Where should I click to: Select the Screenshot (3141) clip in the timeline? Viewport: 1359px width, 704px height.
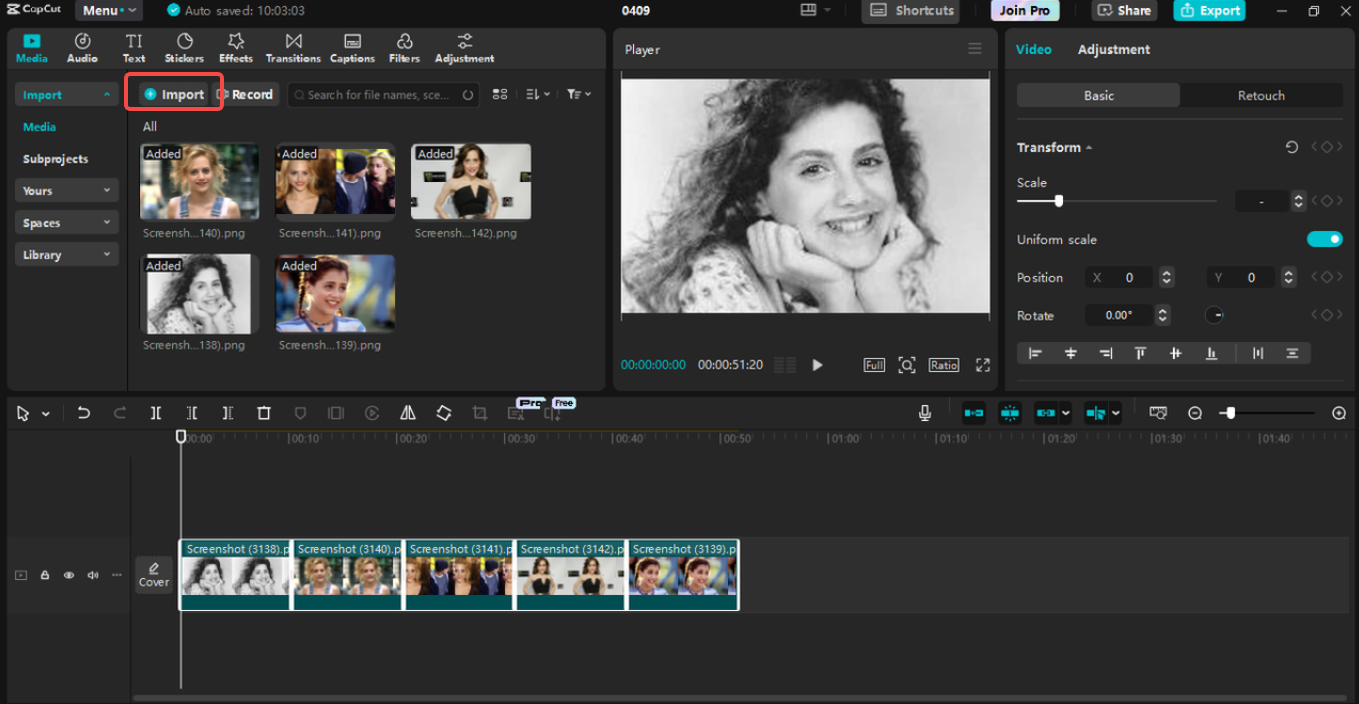click(x=458, y=575)
